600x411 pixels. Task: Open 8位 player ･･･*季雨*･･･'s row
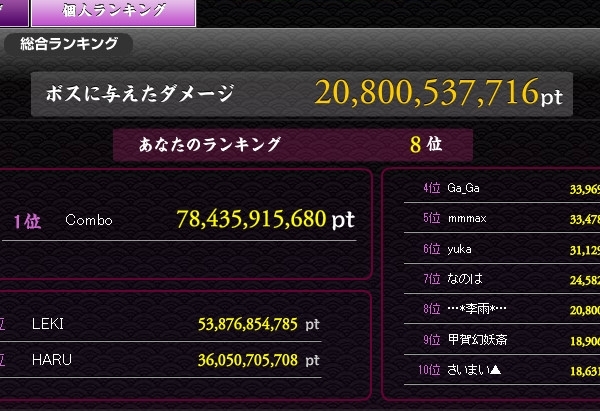(x=502, y=309)
